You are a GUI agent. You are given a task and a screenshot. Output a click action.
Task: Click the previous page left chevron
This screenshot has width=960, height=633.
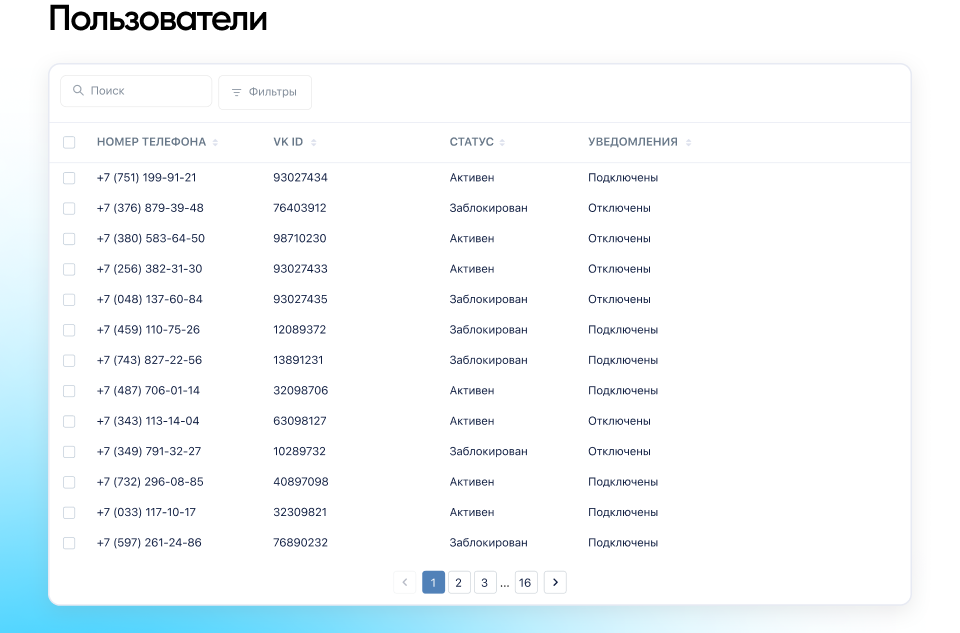[405, 582]
